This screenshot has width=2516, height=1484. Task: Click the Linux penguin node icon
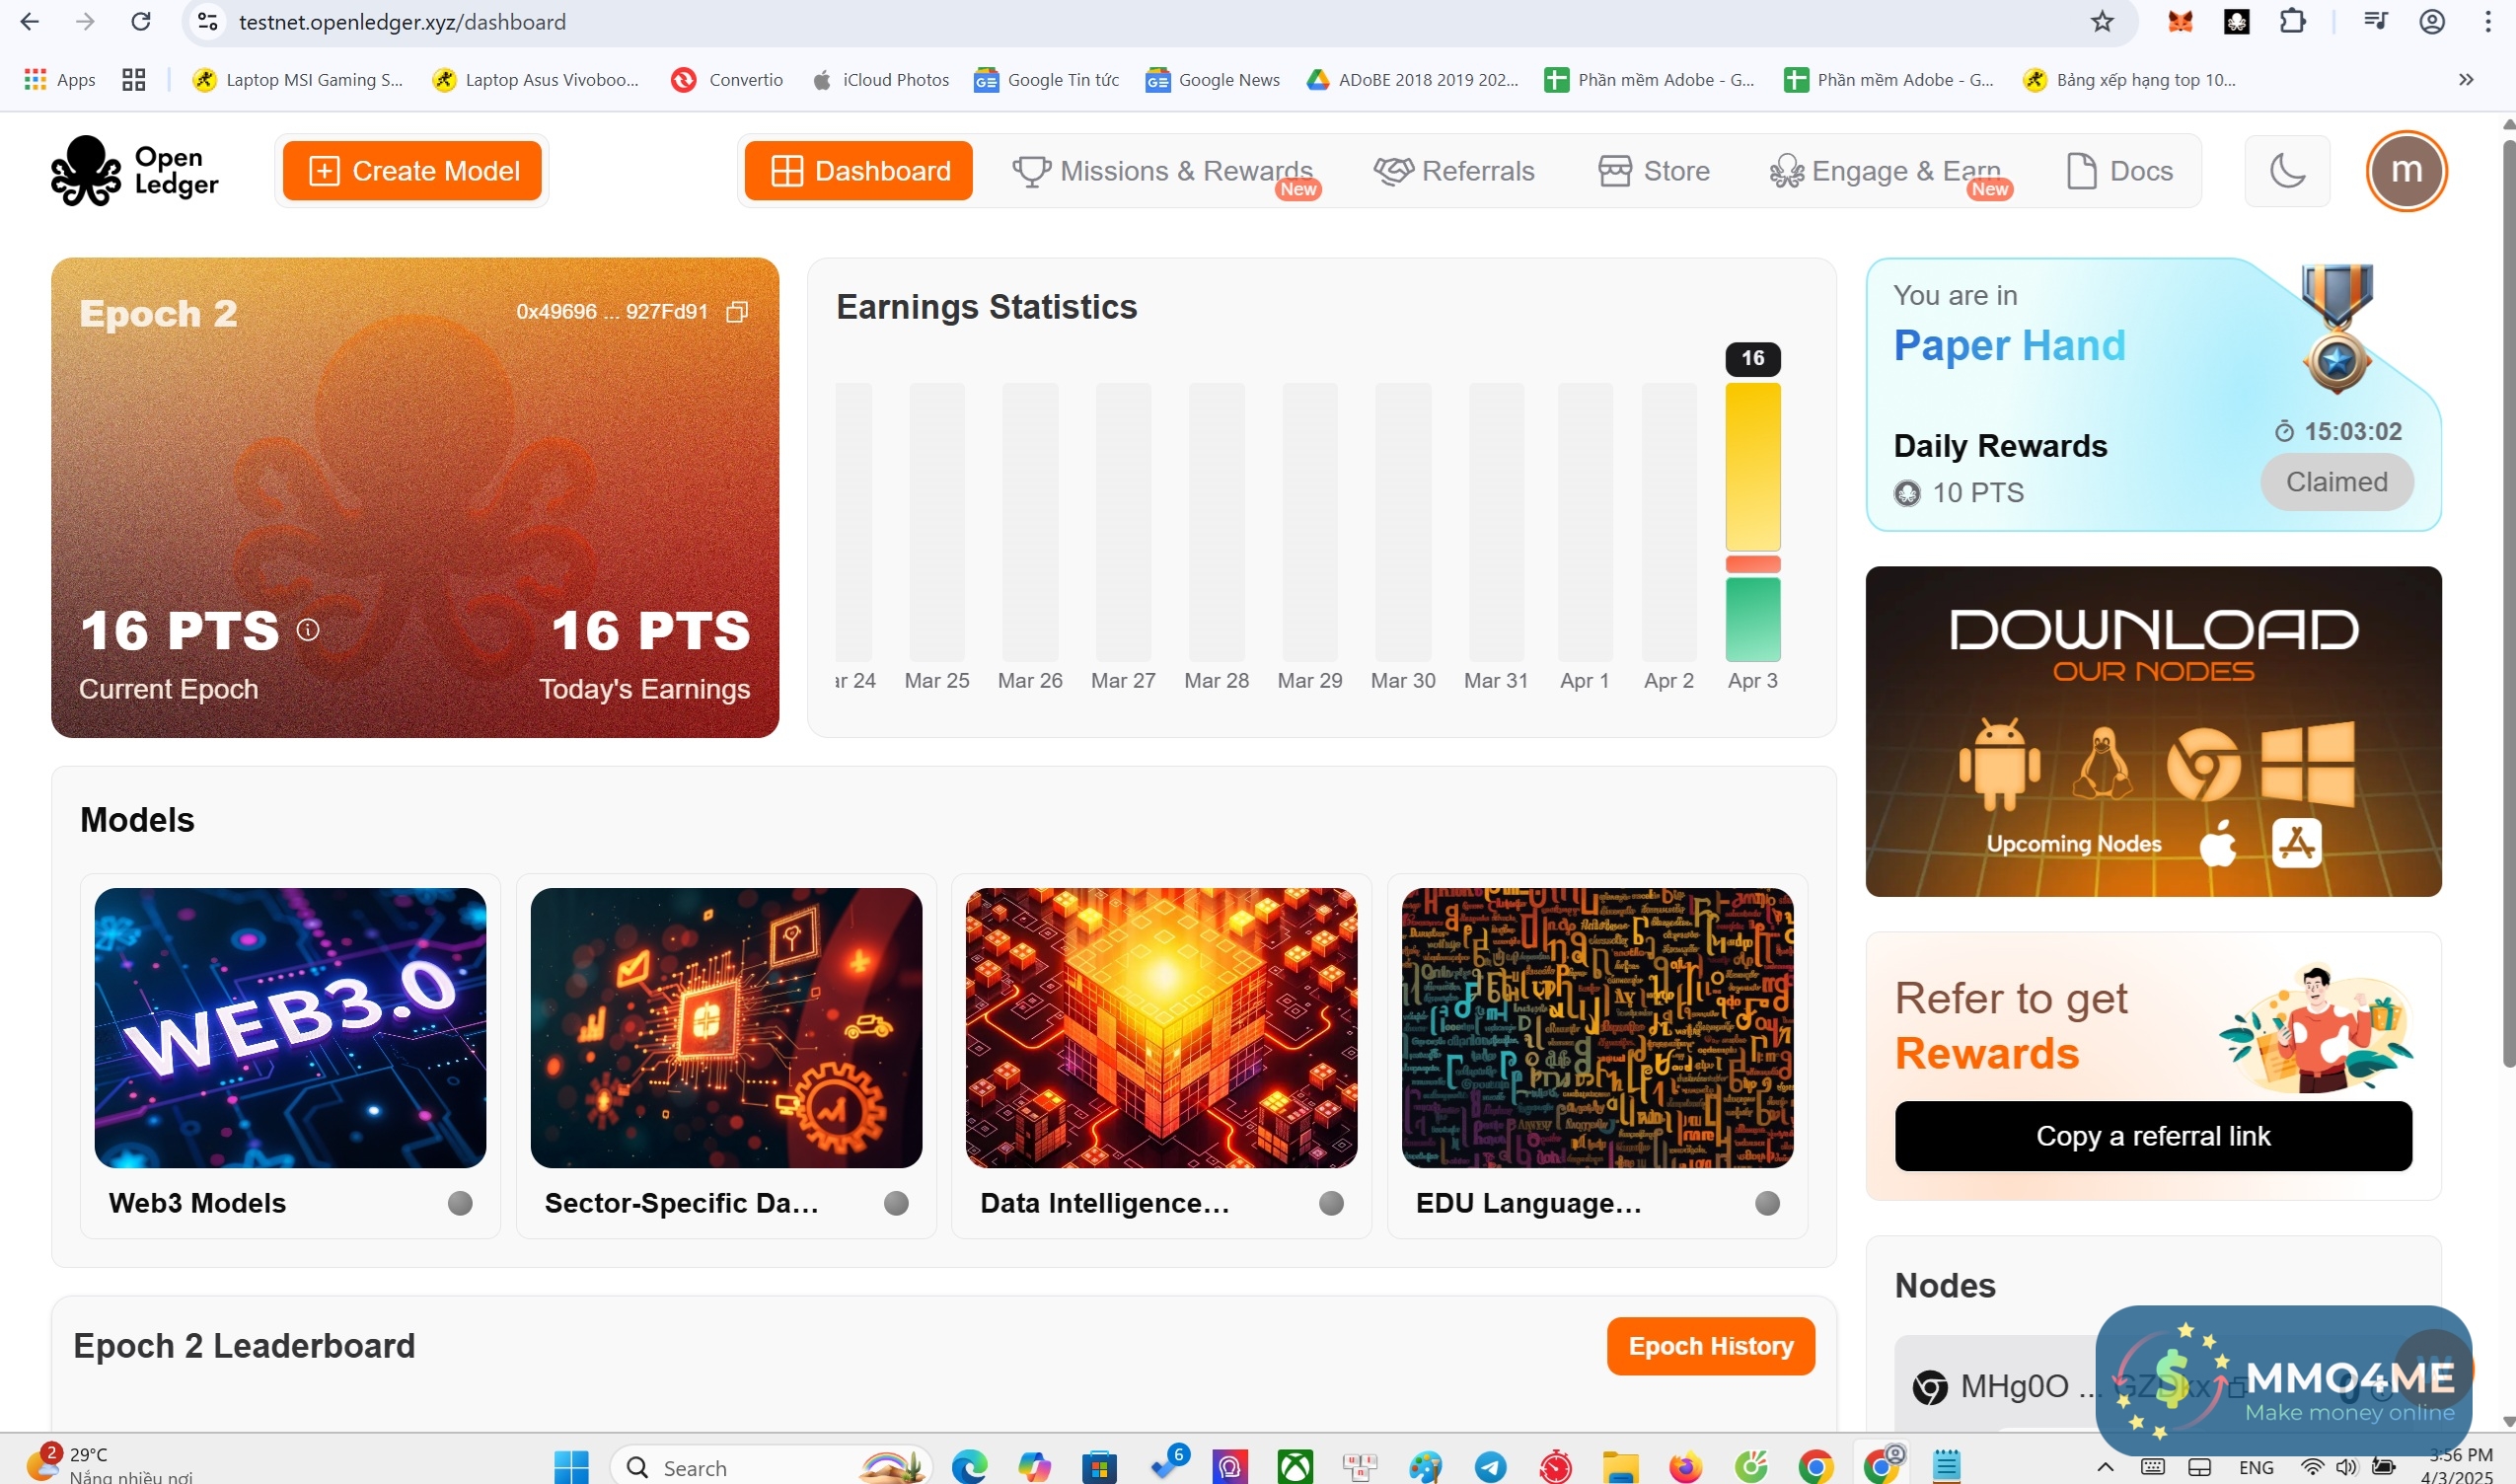tap(2102, 764)
